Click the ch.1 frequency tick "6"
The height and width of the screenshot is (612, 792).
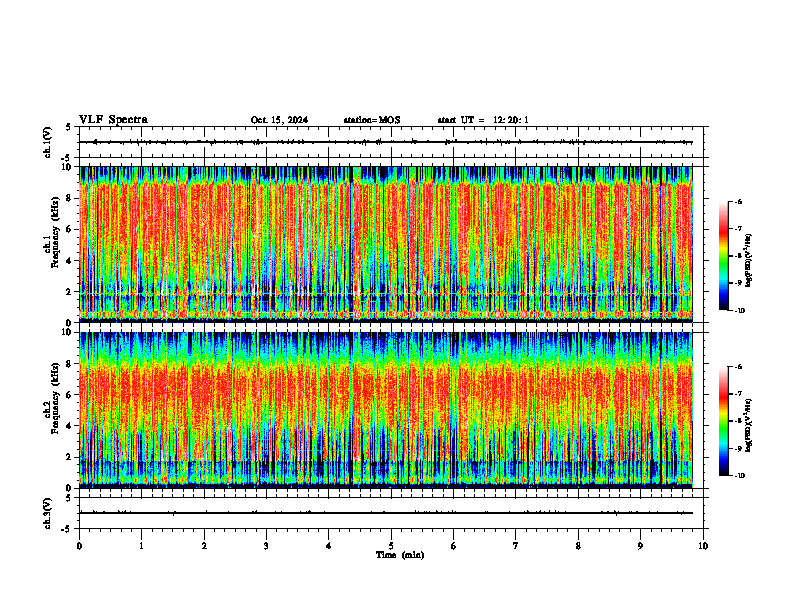(70, 229)
